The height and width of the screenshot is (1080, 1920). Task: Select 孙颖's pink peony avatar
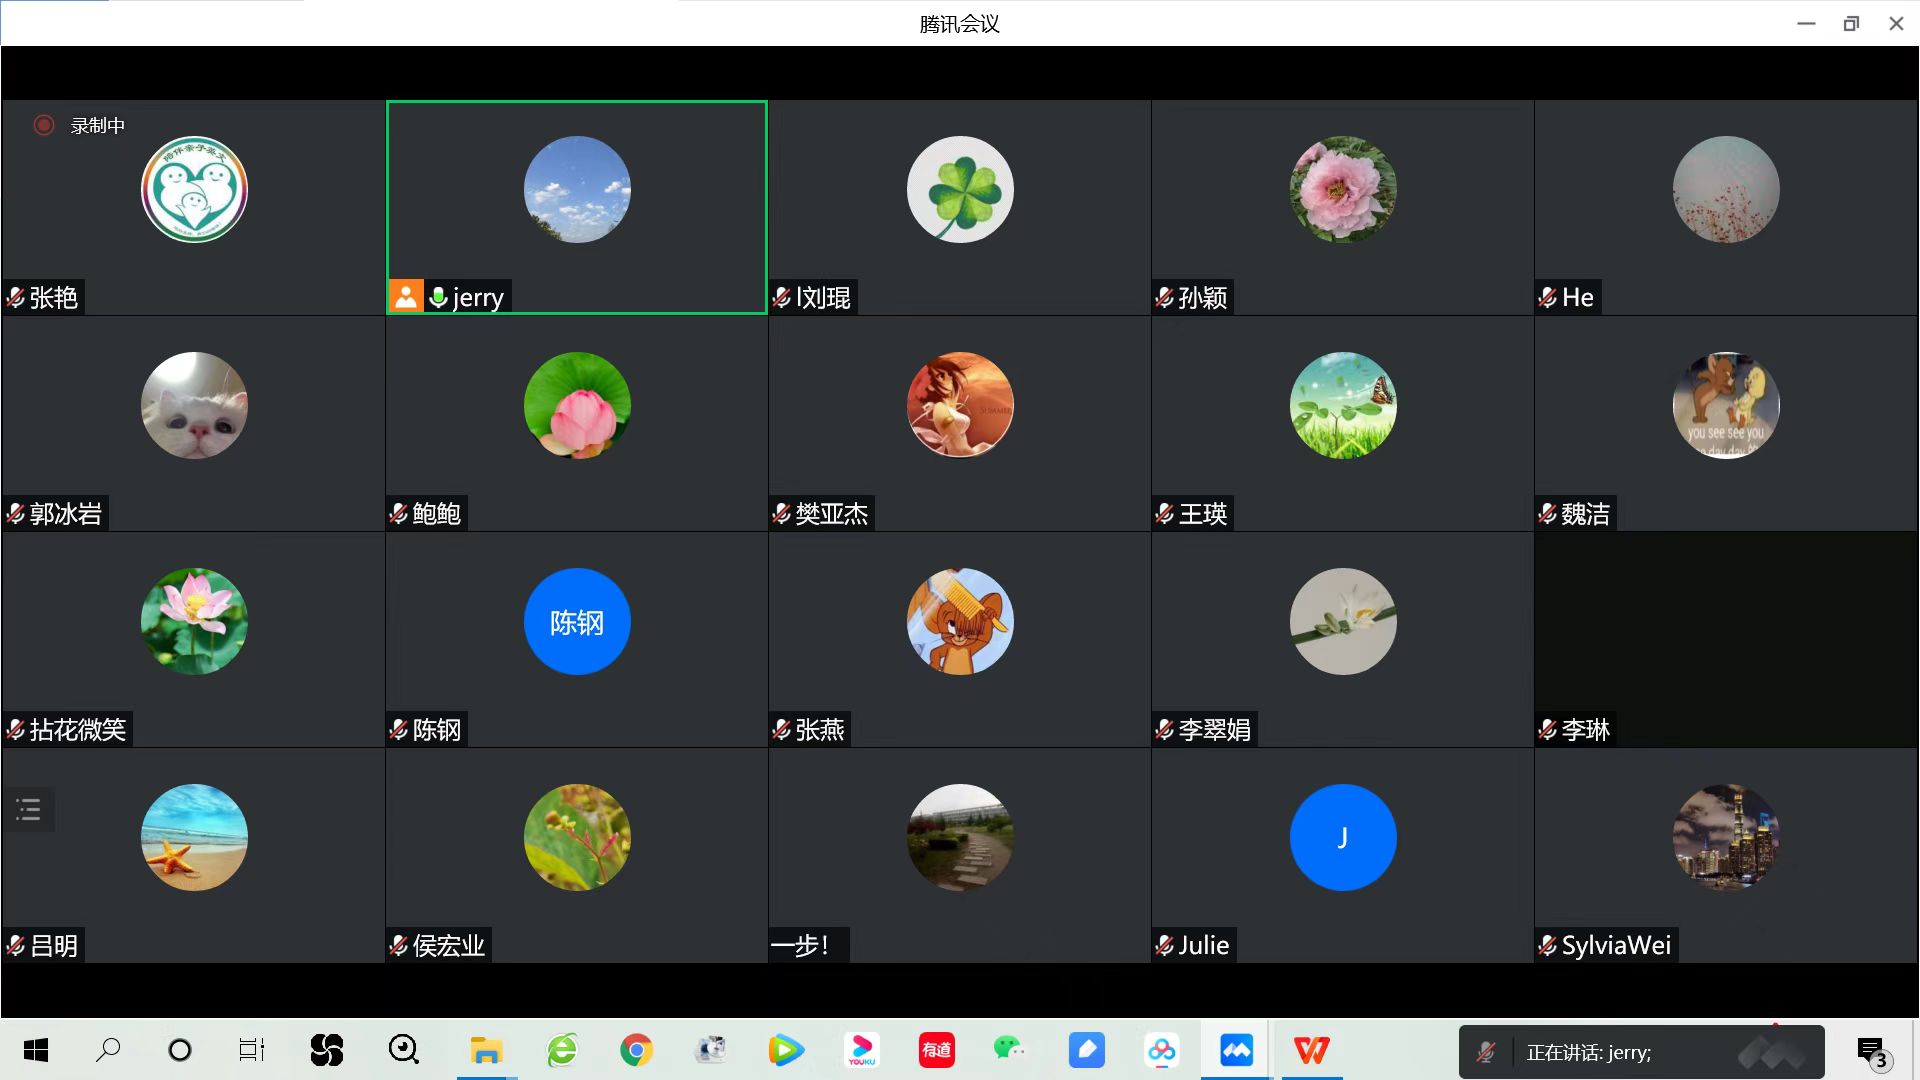(x=1343, y=189)
